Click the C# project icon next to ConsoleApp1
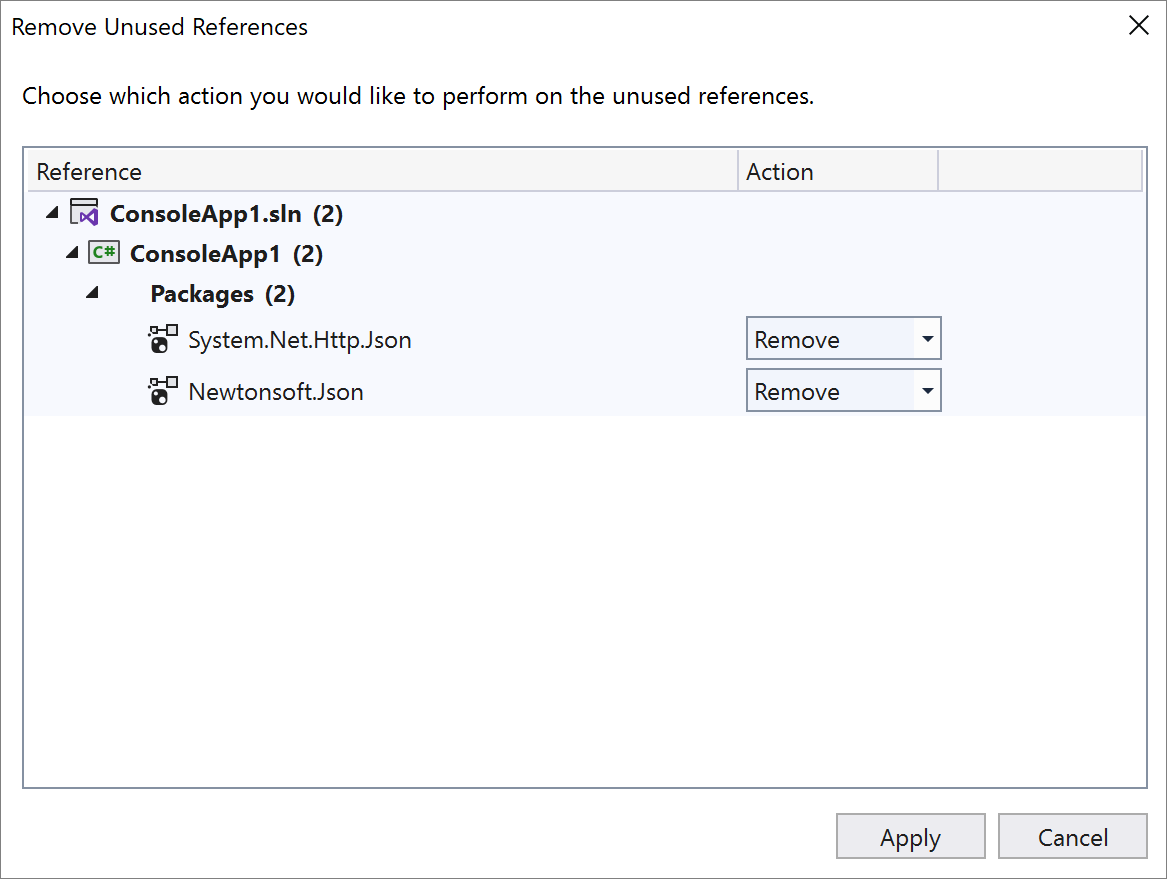Image resolution: width=1167 pixels, height=879 pixels. pos(104,252)
